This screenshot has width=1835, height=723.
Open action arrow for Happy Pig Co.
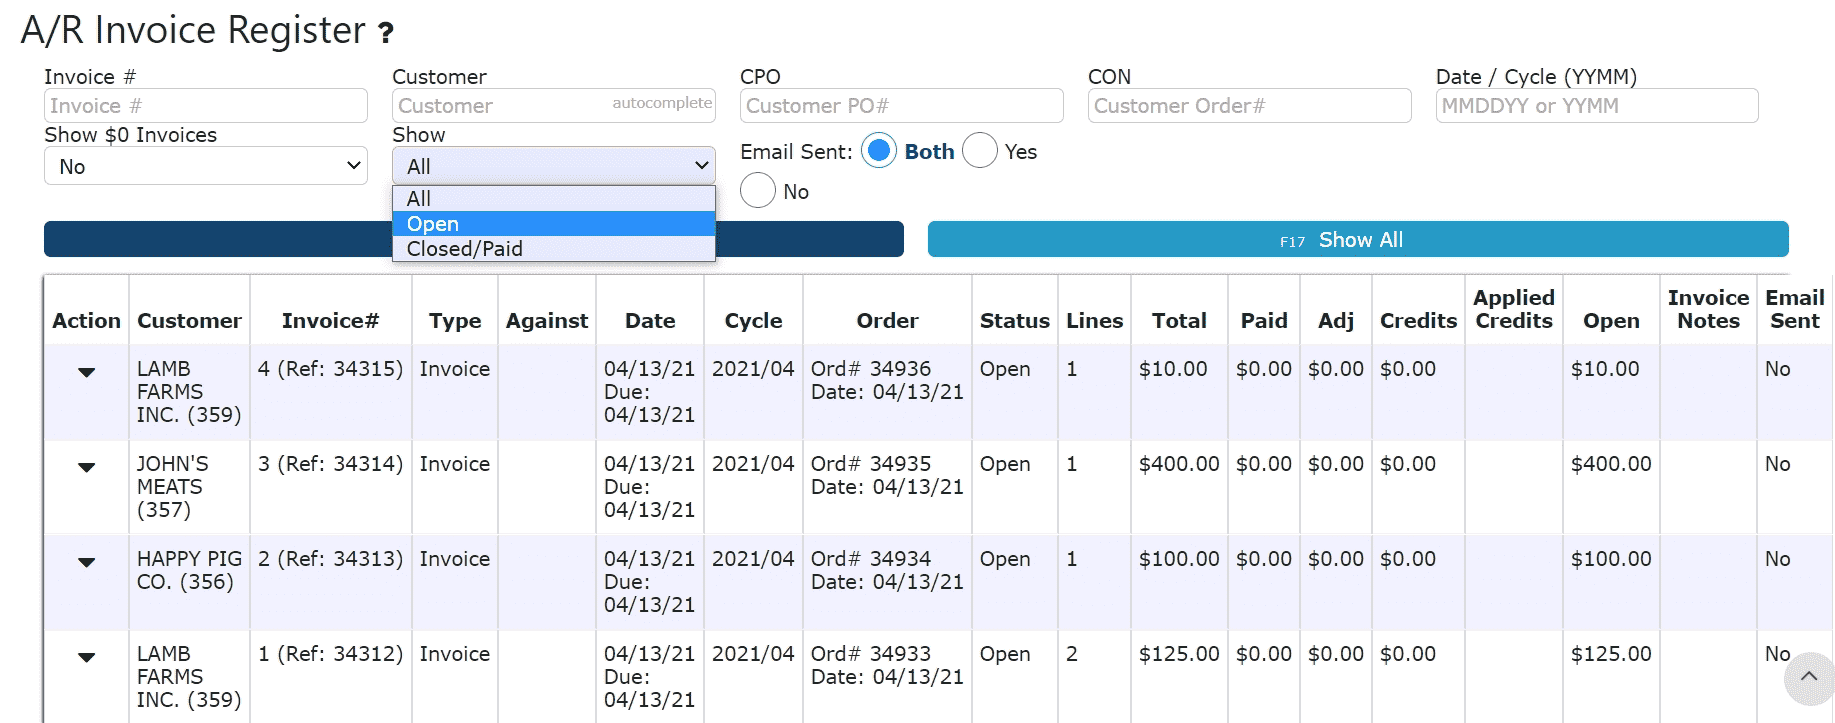(87, 562)
